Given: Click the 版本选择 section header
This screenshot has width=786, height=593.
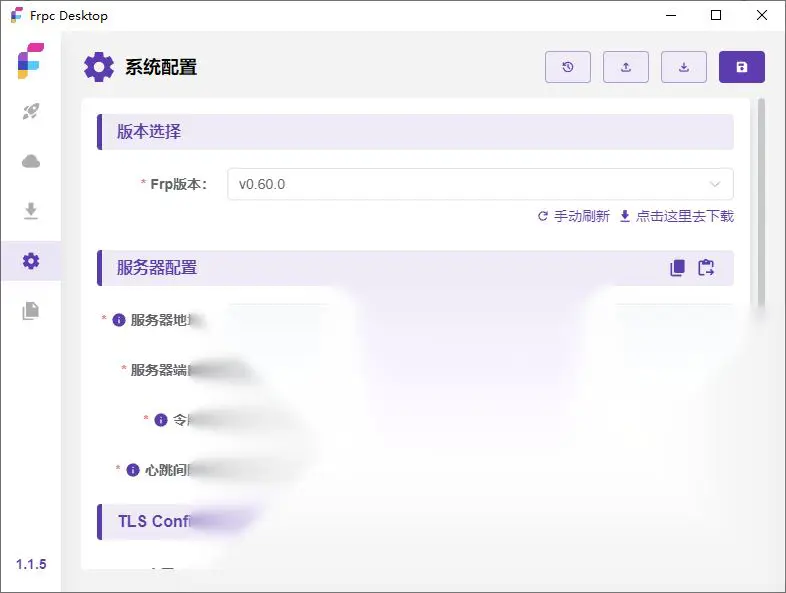Looking at the screenshot, I should tap(415, 131).
